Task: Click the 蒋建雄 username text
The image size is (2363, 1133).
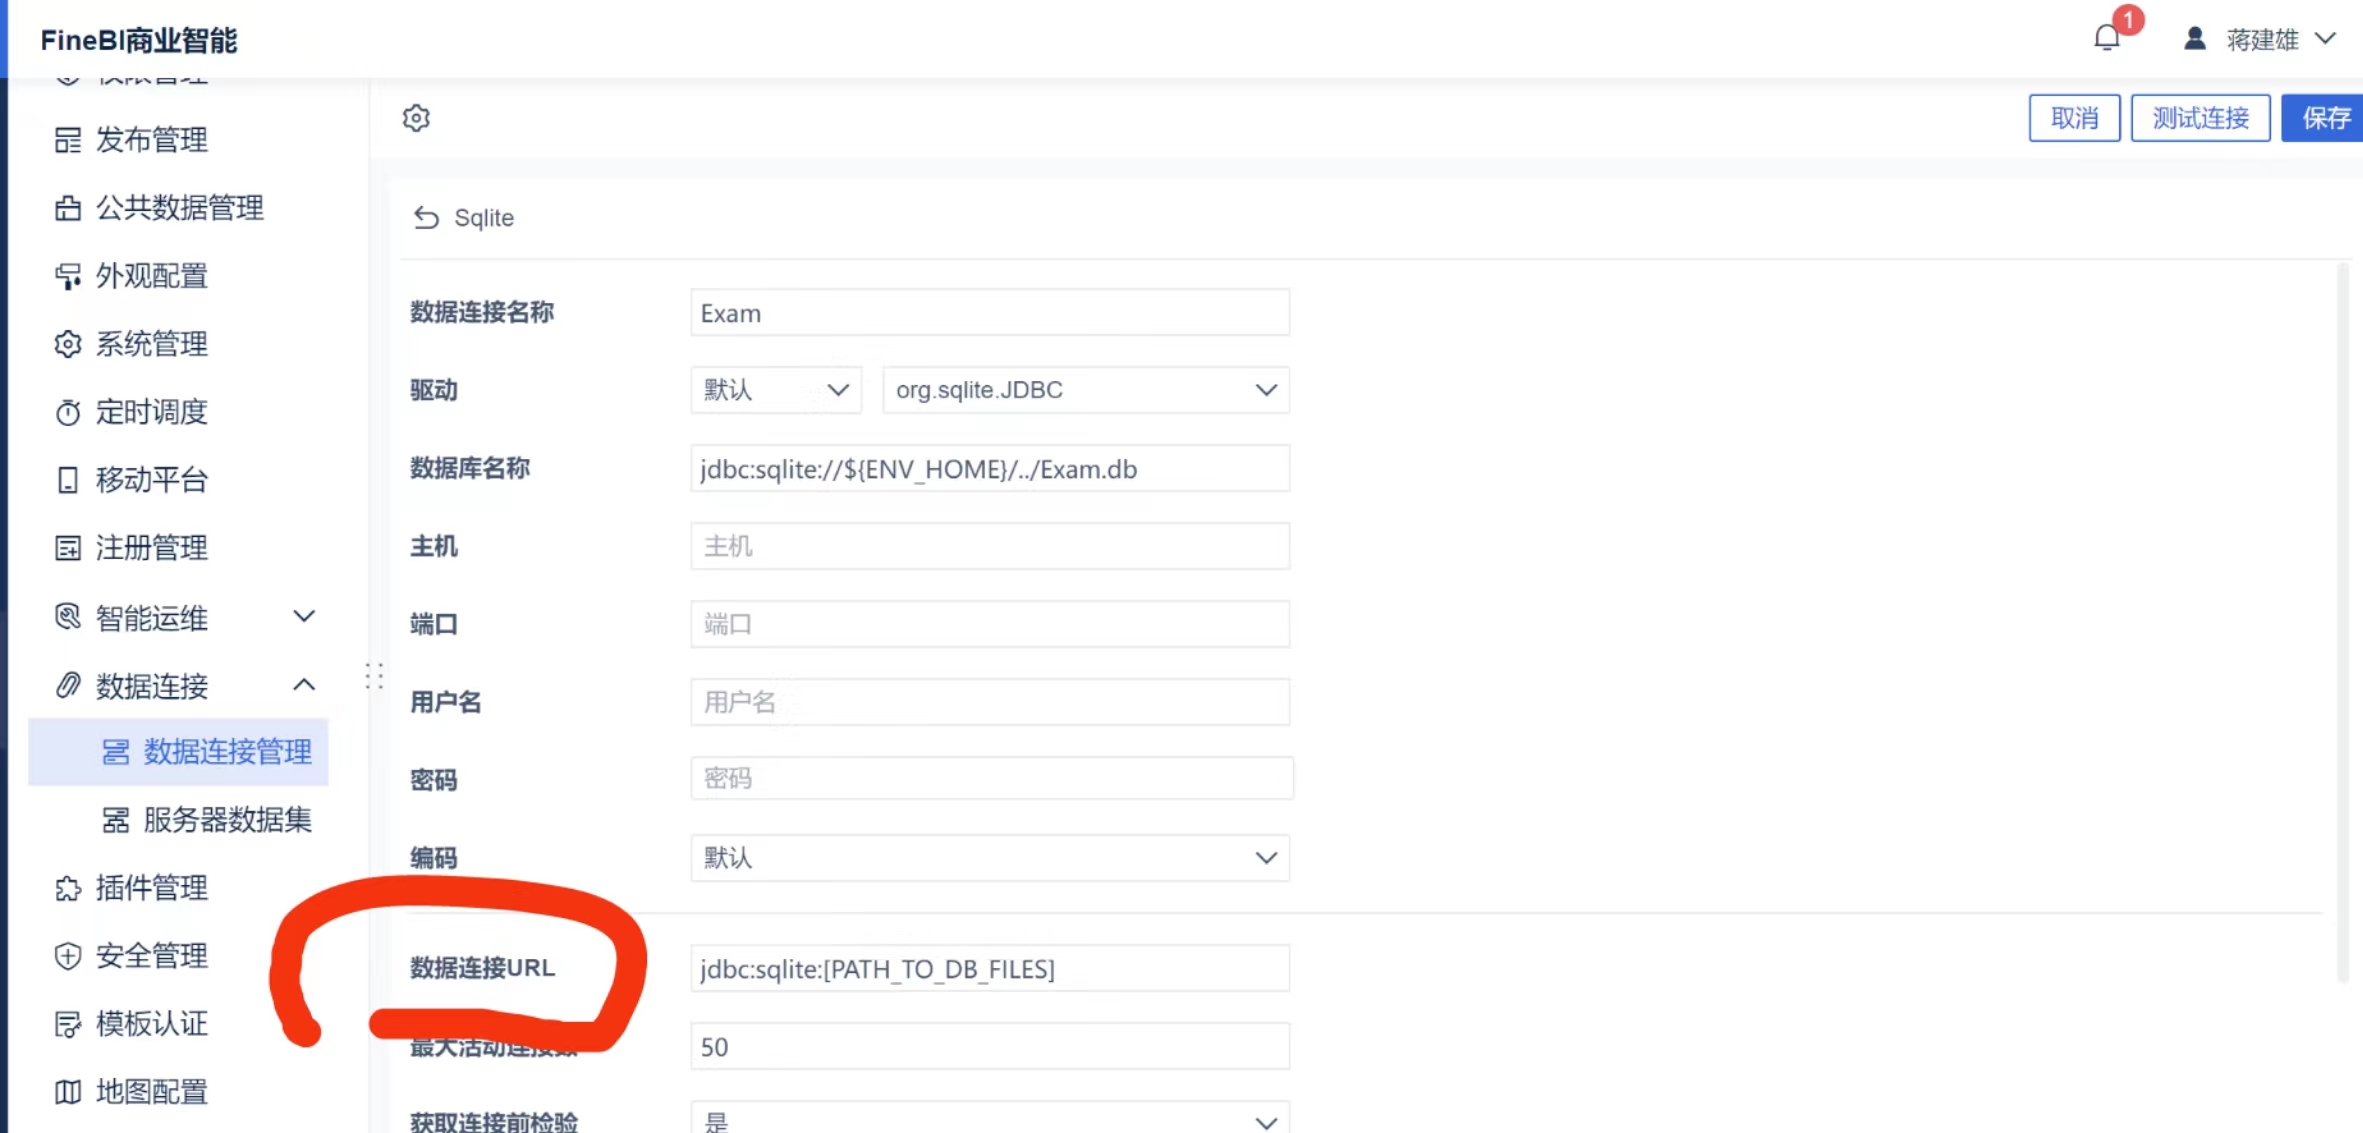Action: (2262, 39)
